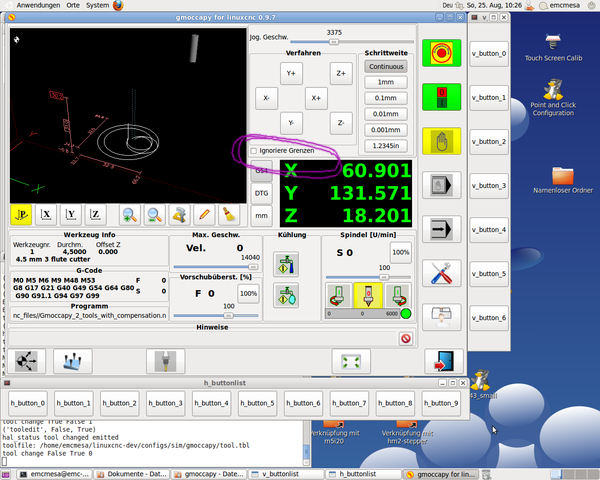Toggle flood coolant button
This screenshot has height=480, width=600.
pos(286,264)
